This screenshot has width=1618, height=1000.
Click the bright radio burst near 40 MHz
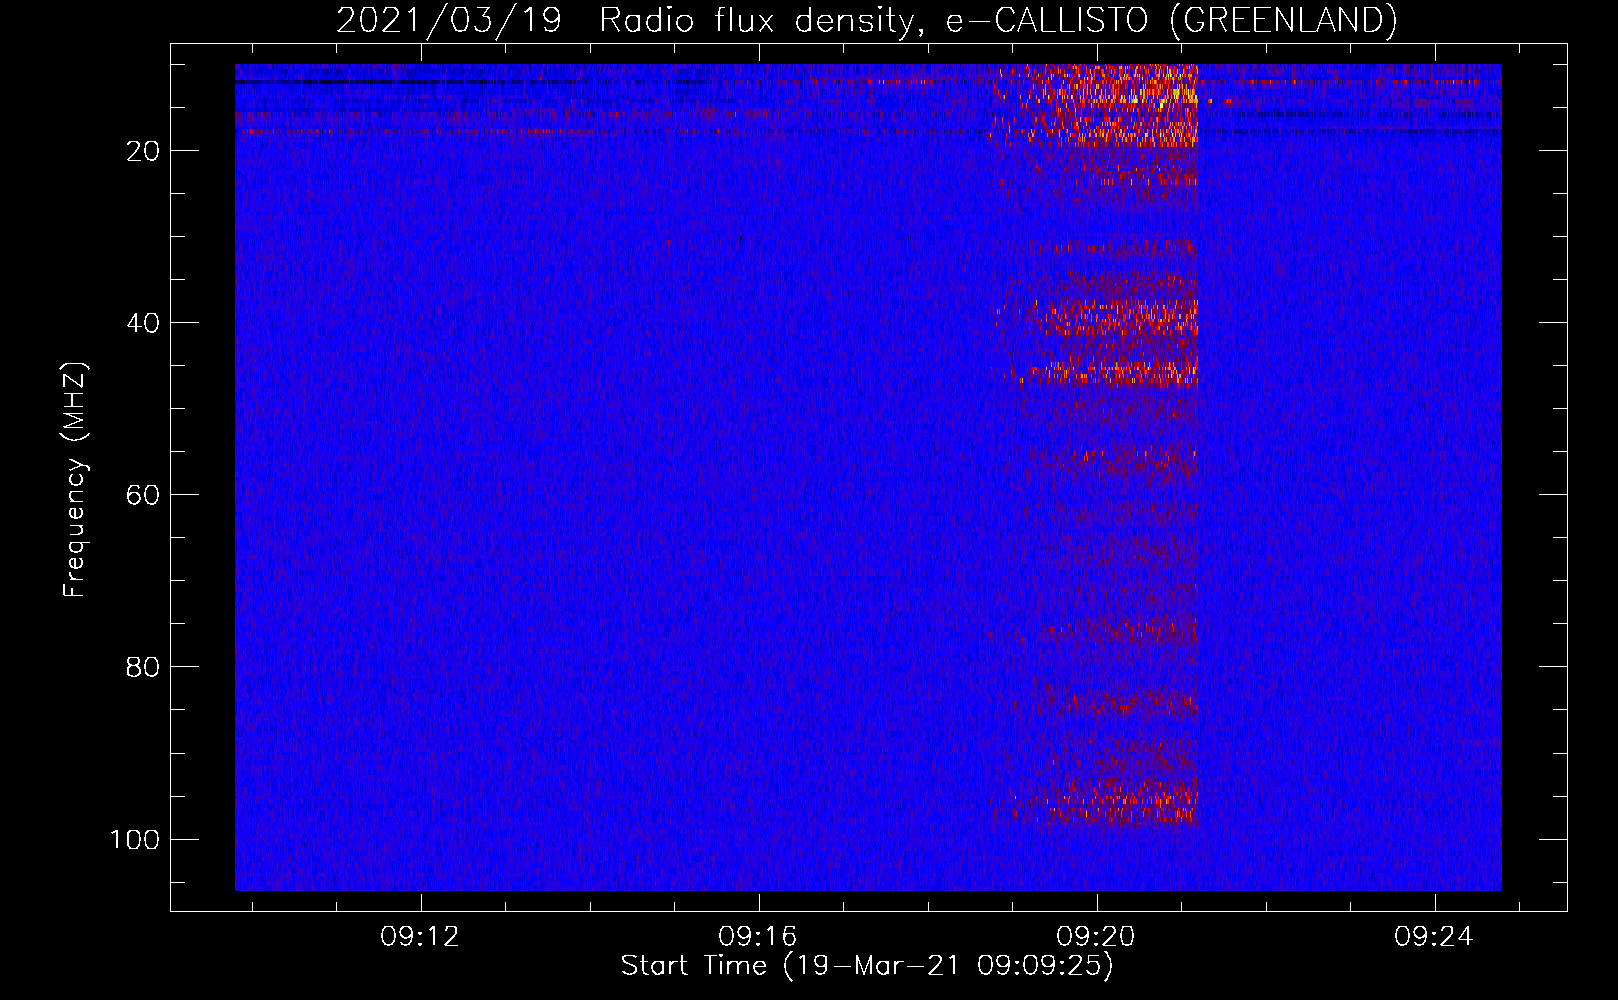click(1110, 318)
